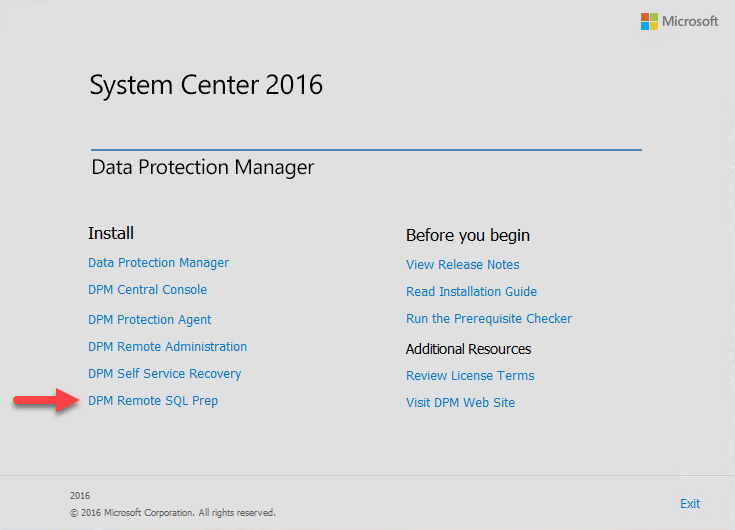This screenshot has width=735, height=530.
Task: Click the Data Protection Manager subtitle heading
Action: pos(202,167)
